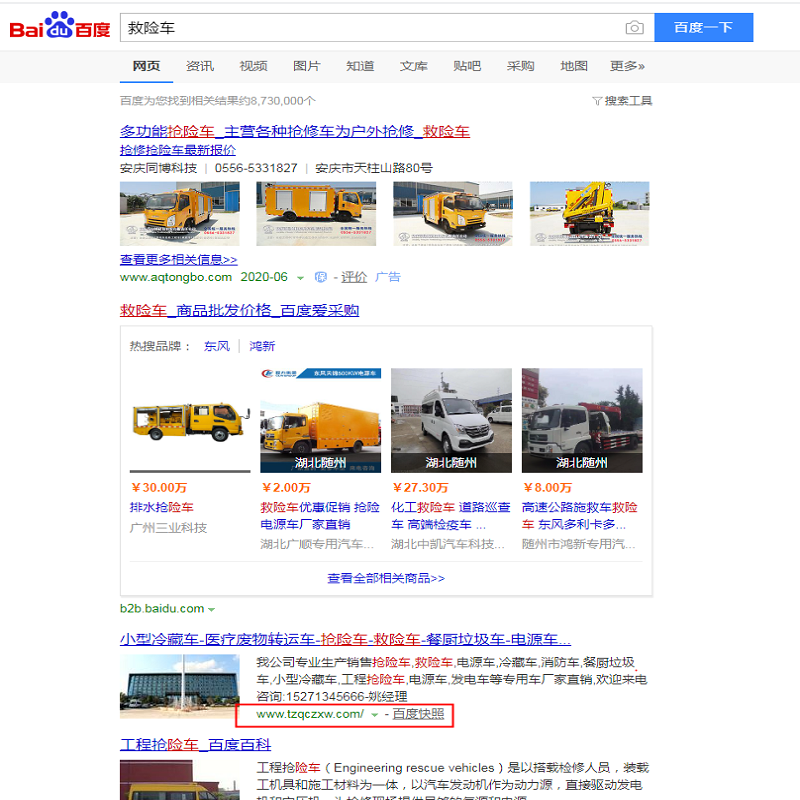This screenshot has width=800, height=800.
Task: Open product 高速公路施救车救险车
Action: pyautogui.click(x=580, y=516)
